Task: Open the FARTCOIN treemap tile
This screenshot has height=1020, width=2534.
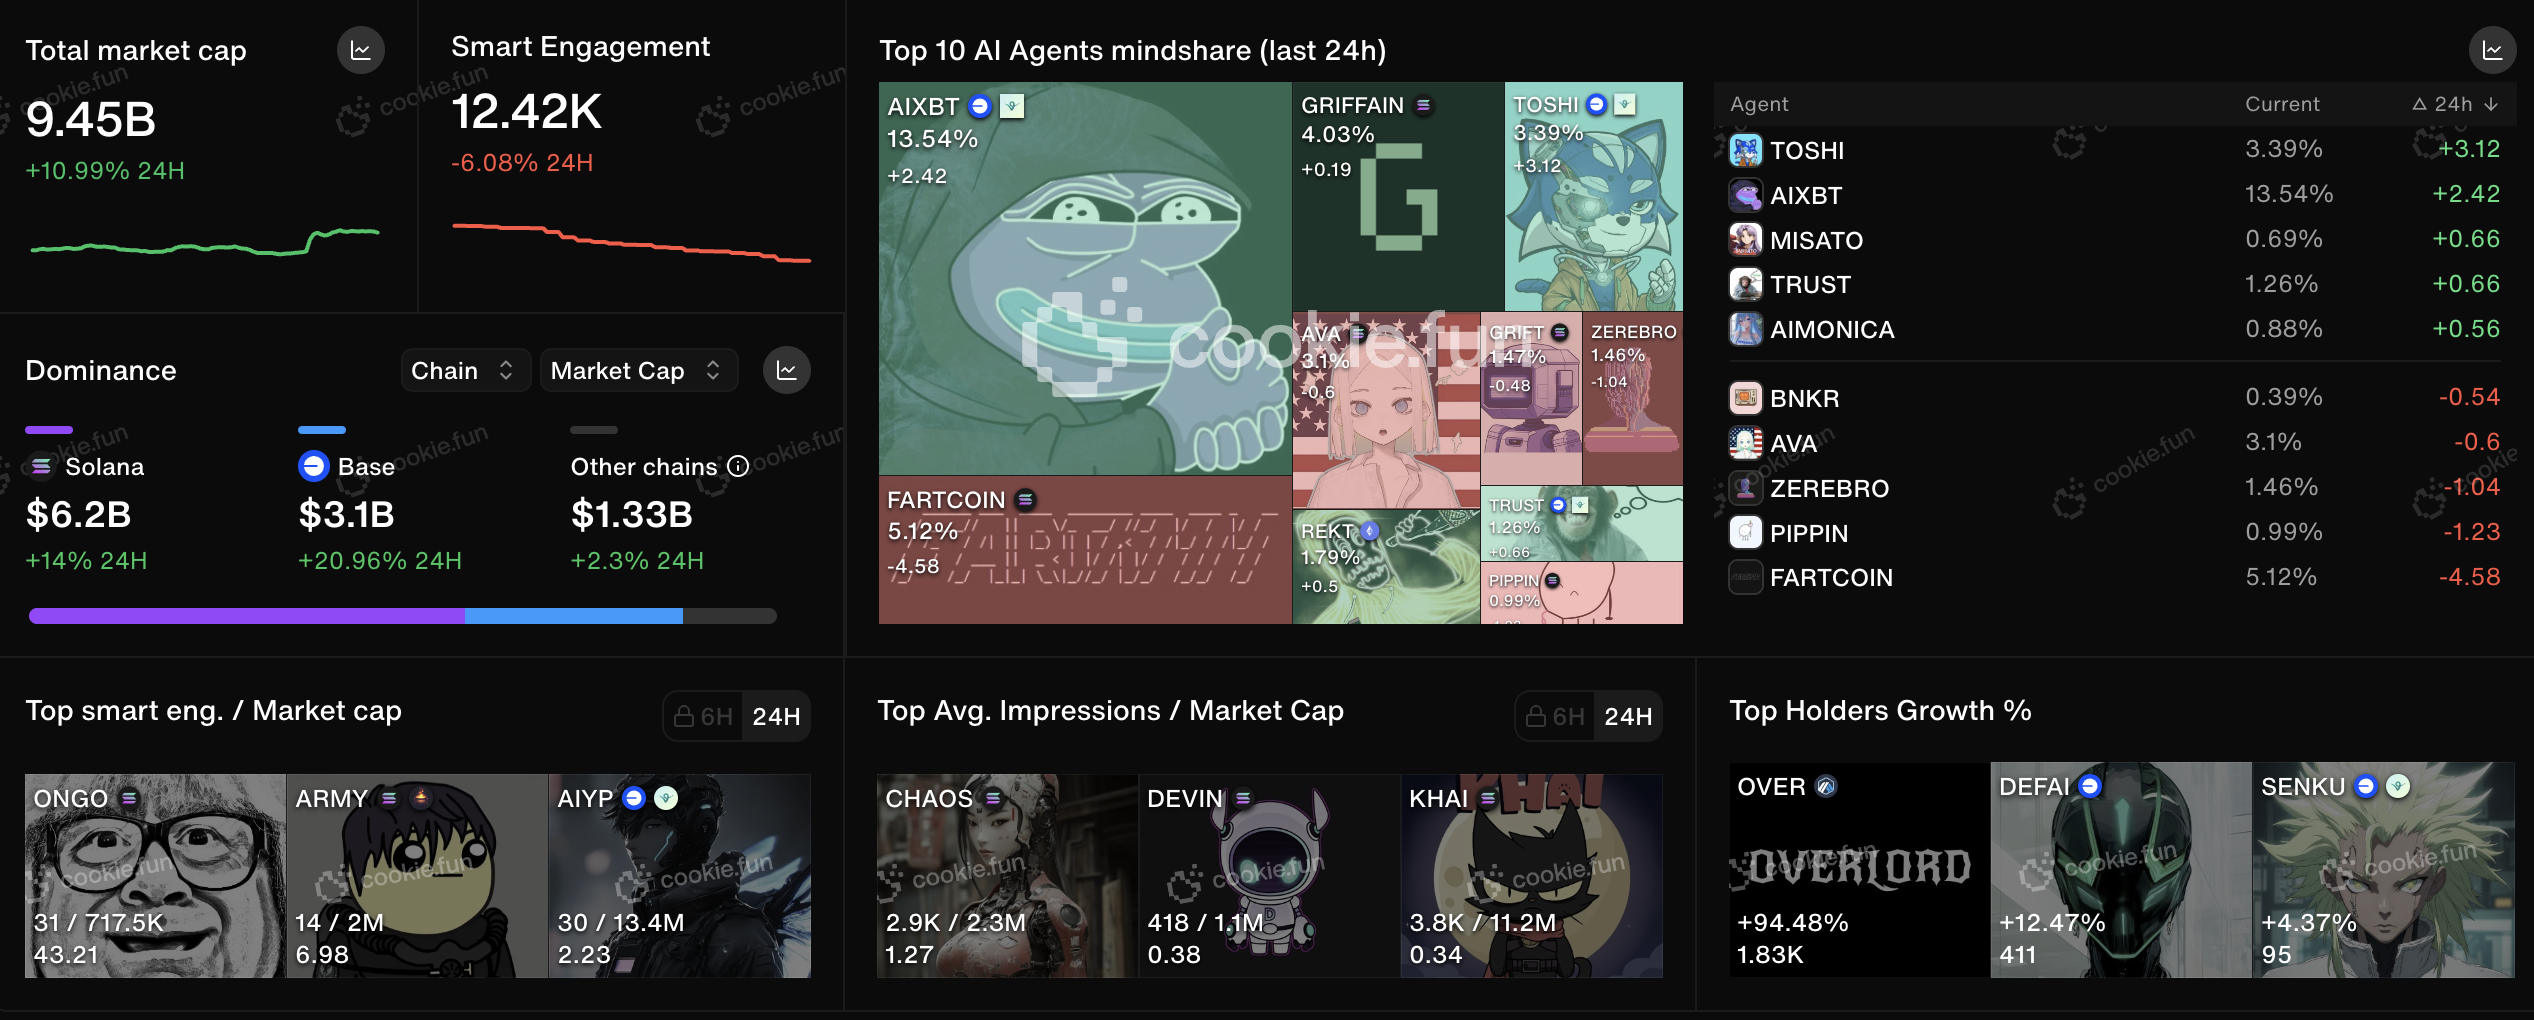Action: pos(1085,550)
